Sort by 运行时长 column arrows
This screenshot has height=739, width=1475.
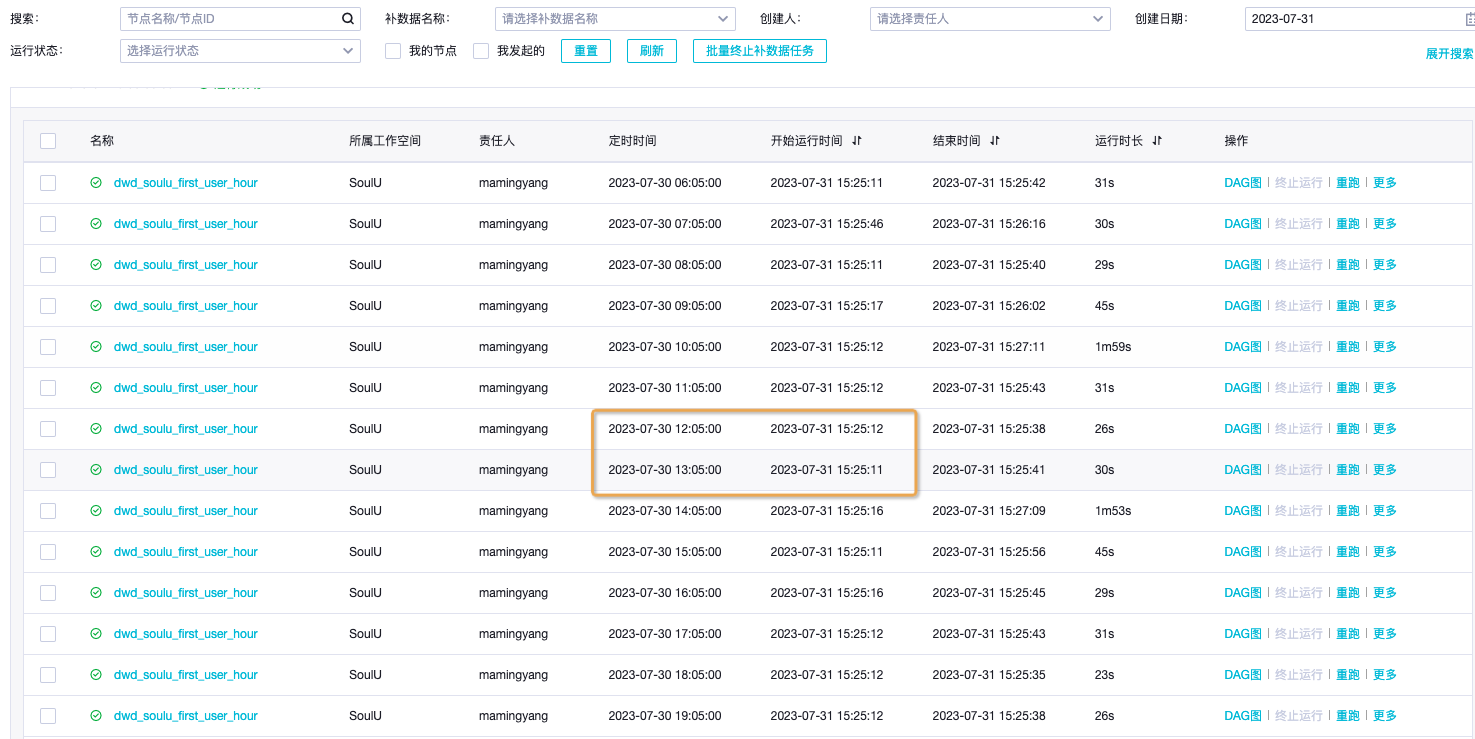1157,141
